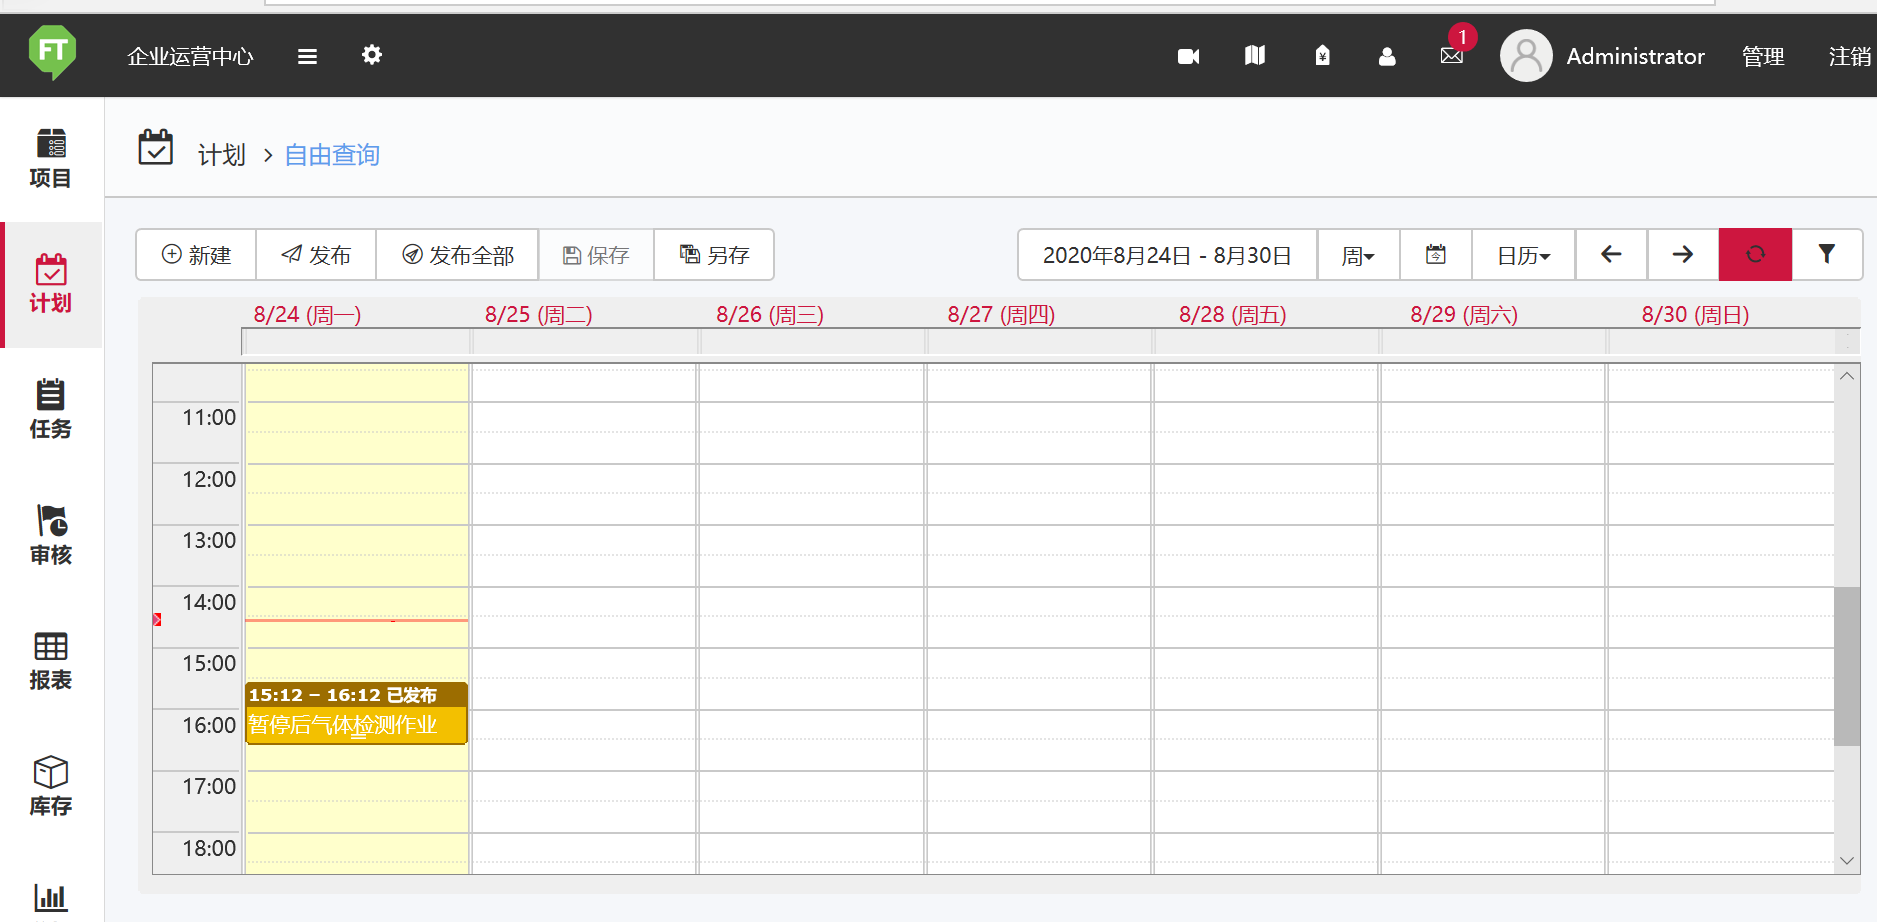This screenshot has width=1877, height=922.
Task: Open the map icon in top bar
Action: click(x=1254, y=56)
